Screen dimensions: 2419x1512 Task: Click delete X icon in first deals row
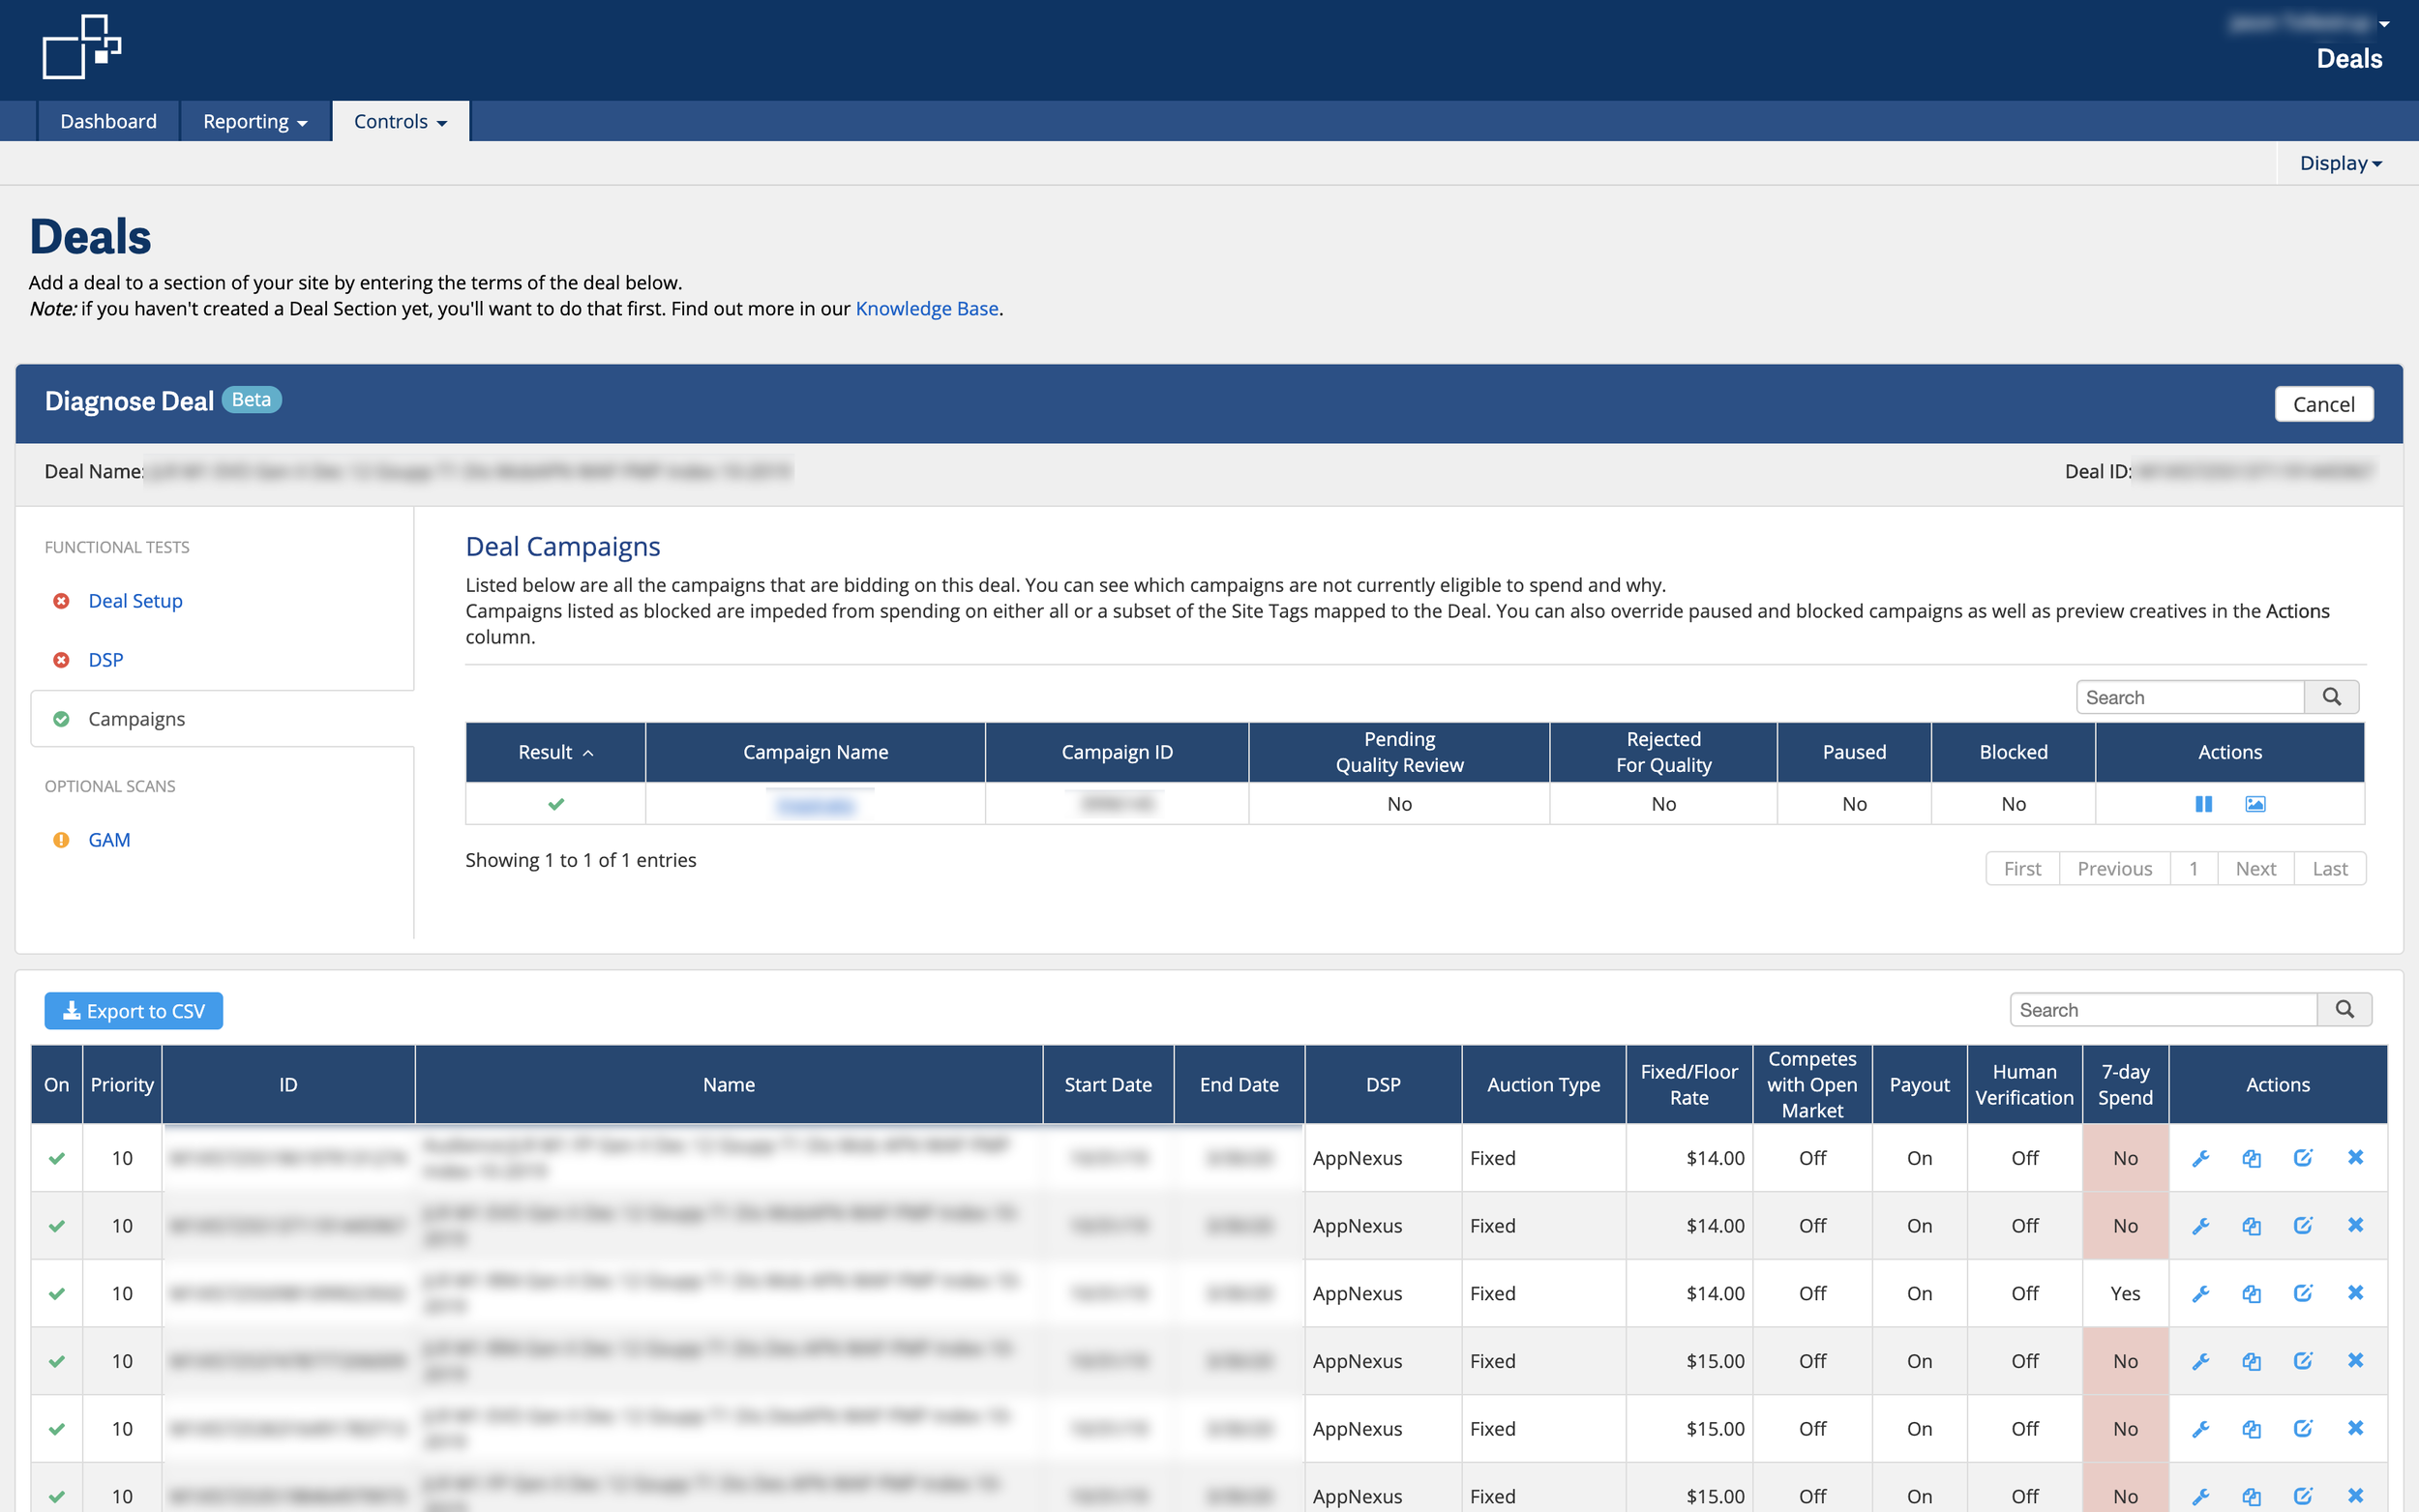point(2355,1157)
